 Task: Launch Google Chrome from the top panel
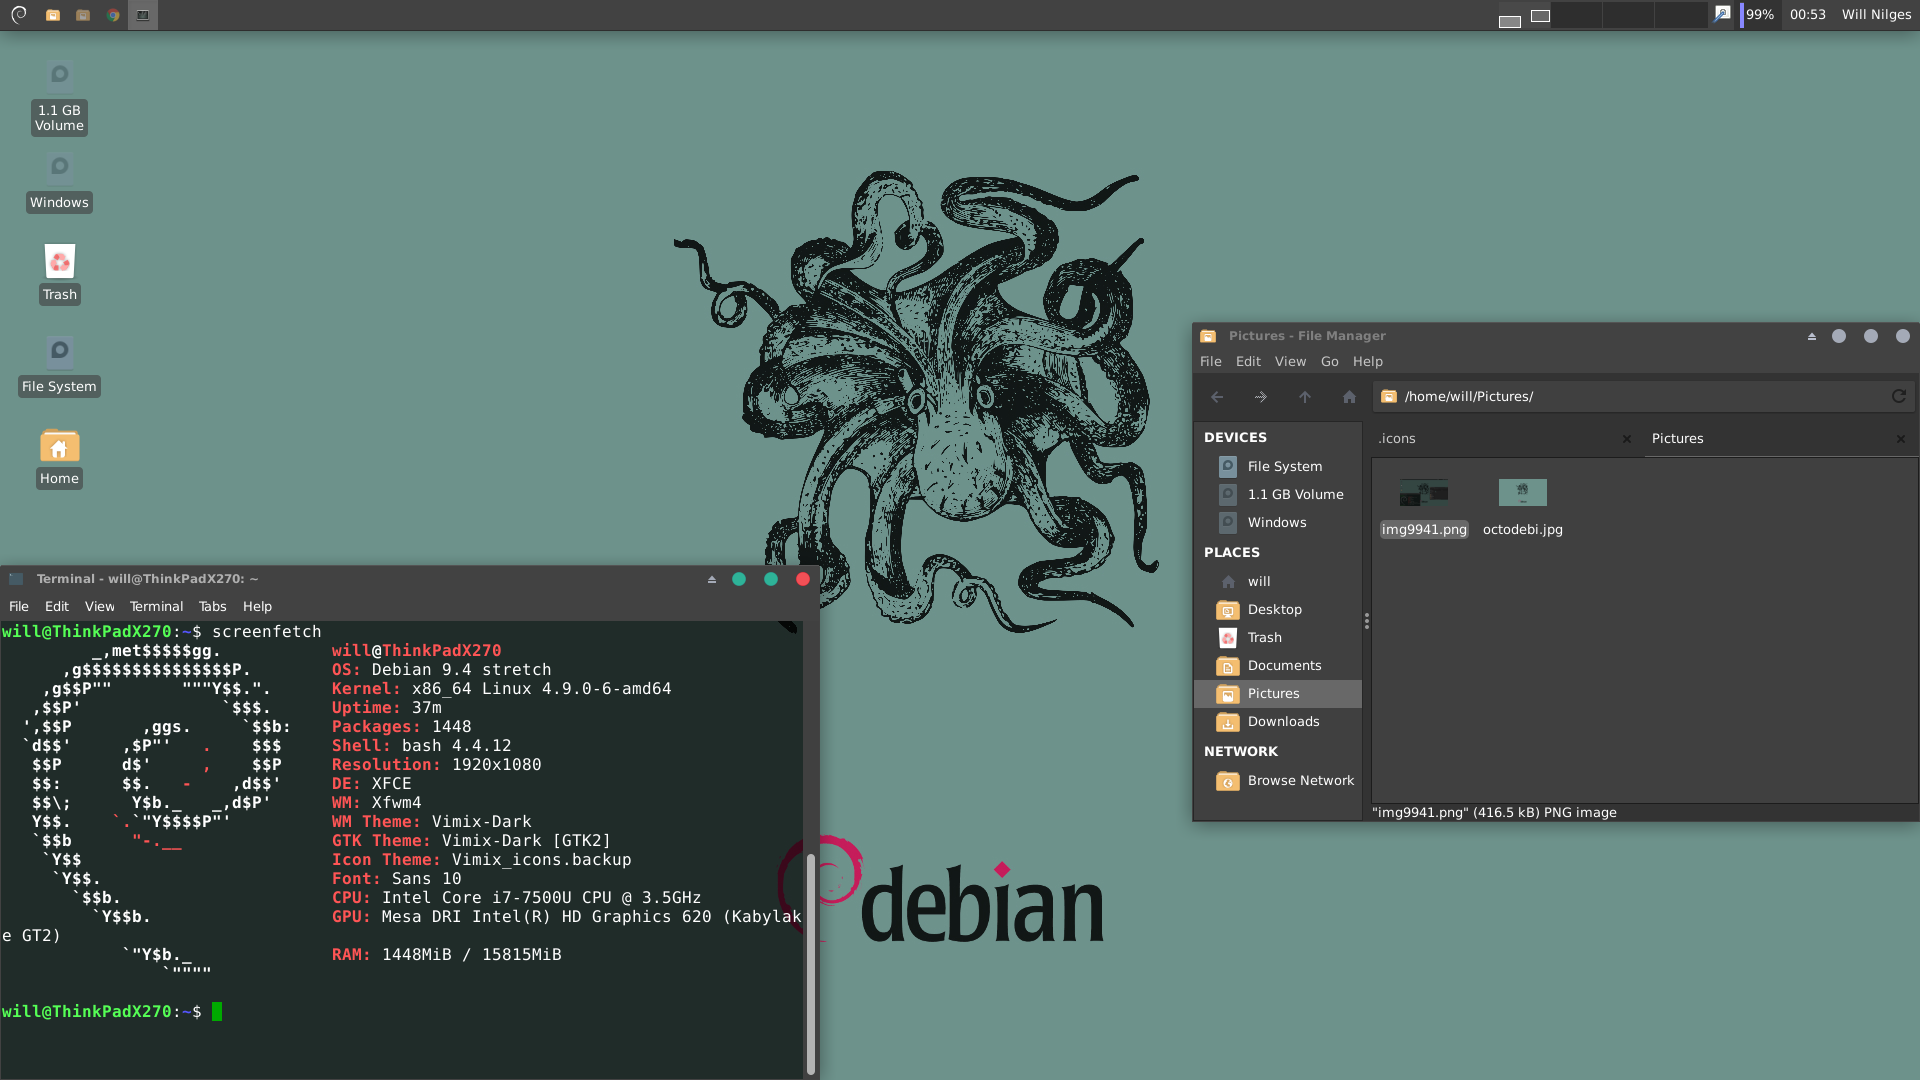113,15
